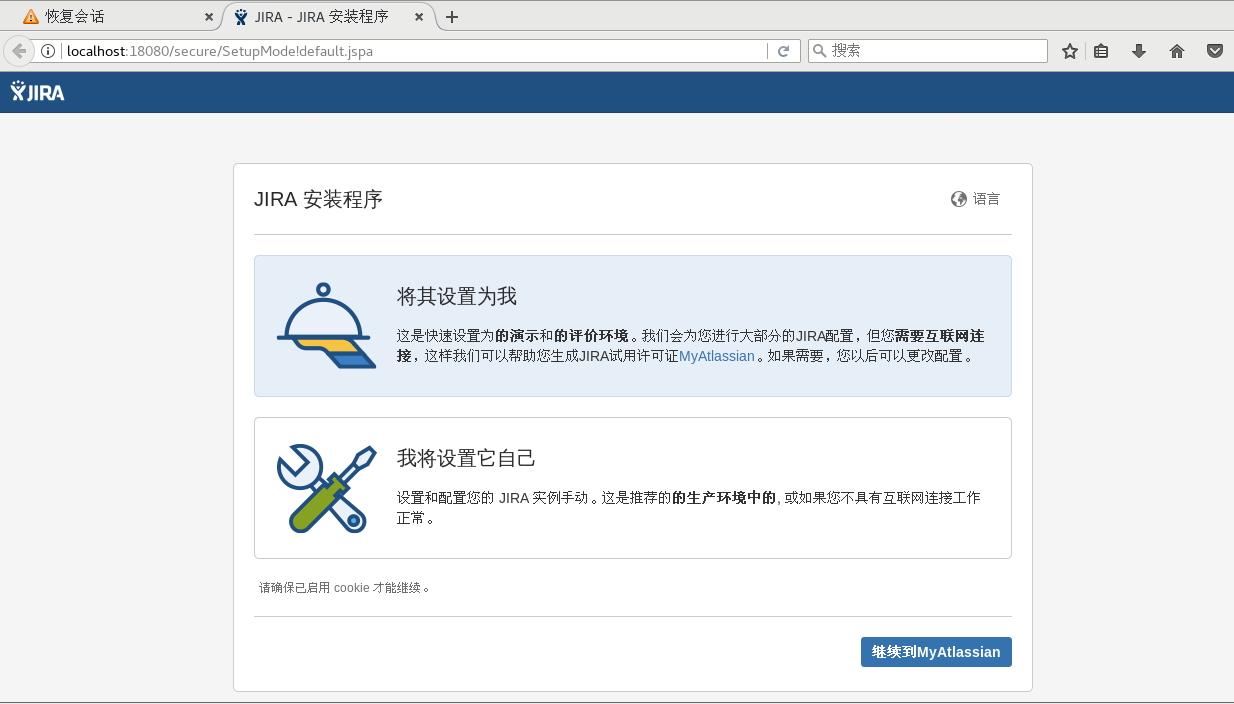Click the globe language icon
Viewport: 1234px width, 704px height.
959,199
